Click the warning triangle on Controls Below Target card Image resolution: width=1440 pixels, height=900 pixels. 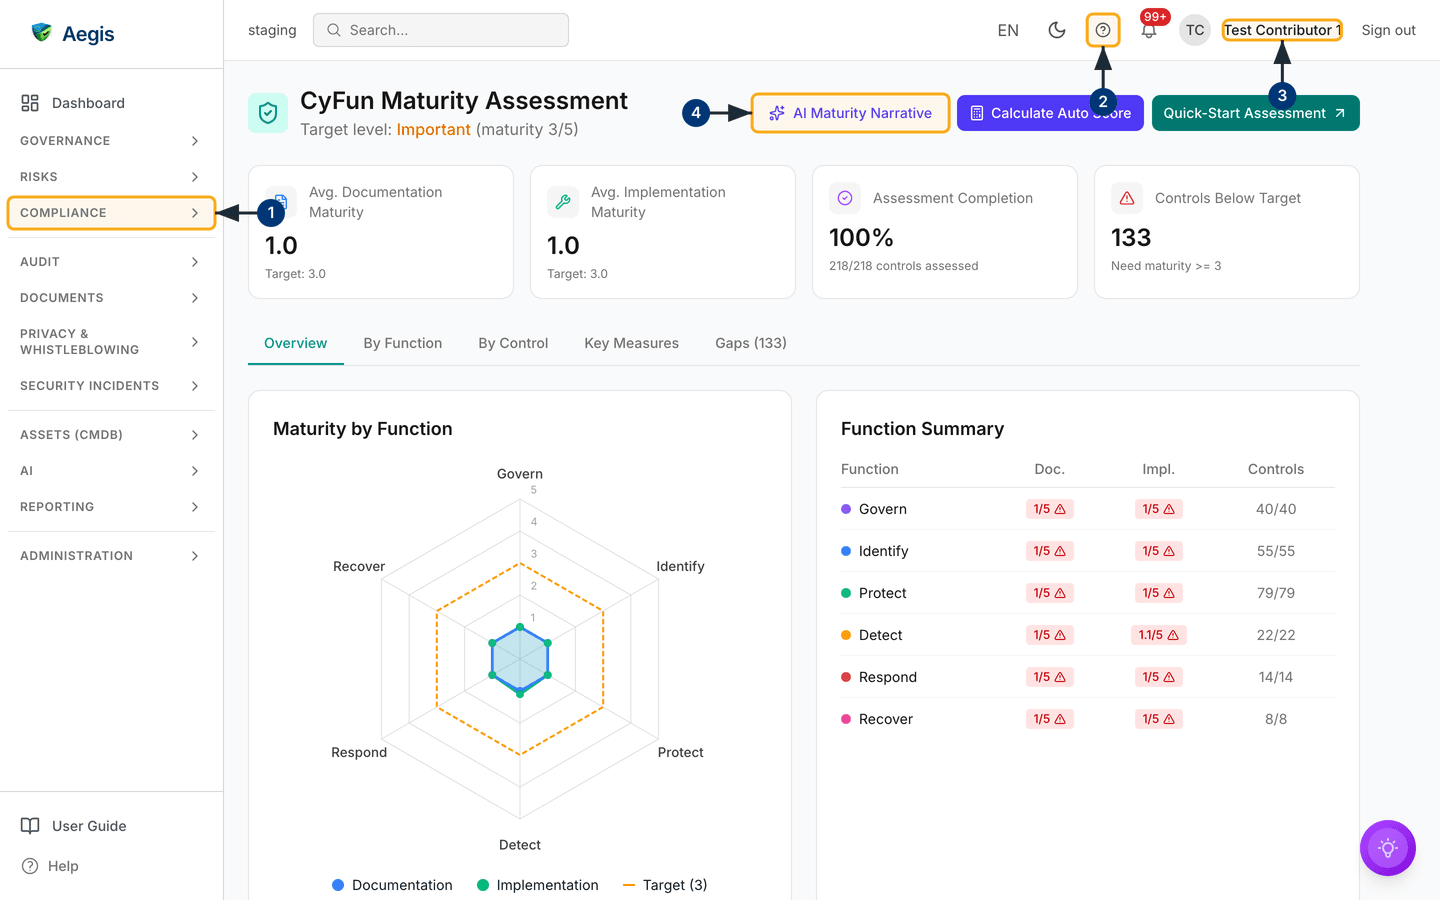1127,198
